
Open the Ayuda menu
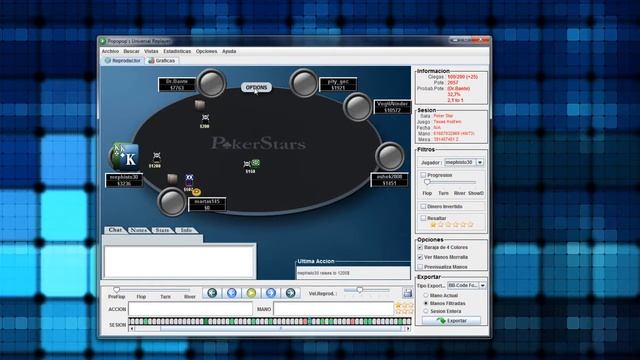(x=229, y=51)
